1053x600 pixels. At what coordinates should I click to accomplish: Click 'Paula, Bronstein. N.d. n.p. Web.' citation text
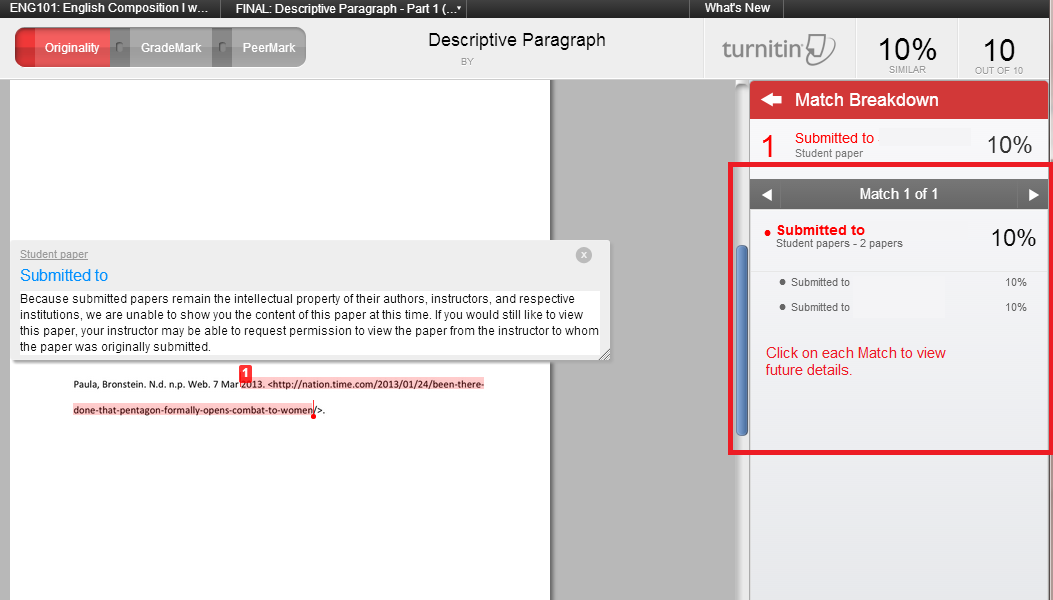pyautogui.click(x=142, y=384)
